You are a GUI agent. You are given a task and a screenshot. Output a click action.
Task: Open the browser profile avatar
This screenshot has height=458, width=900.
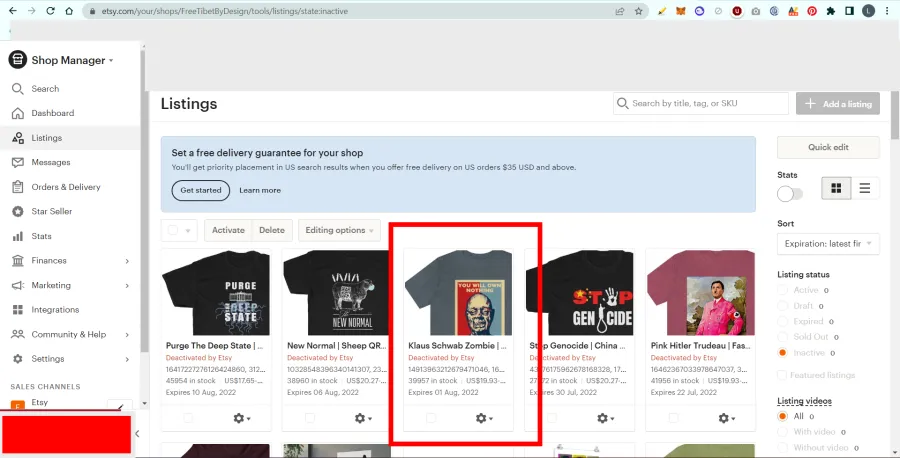coord(868,11)
